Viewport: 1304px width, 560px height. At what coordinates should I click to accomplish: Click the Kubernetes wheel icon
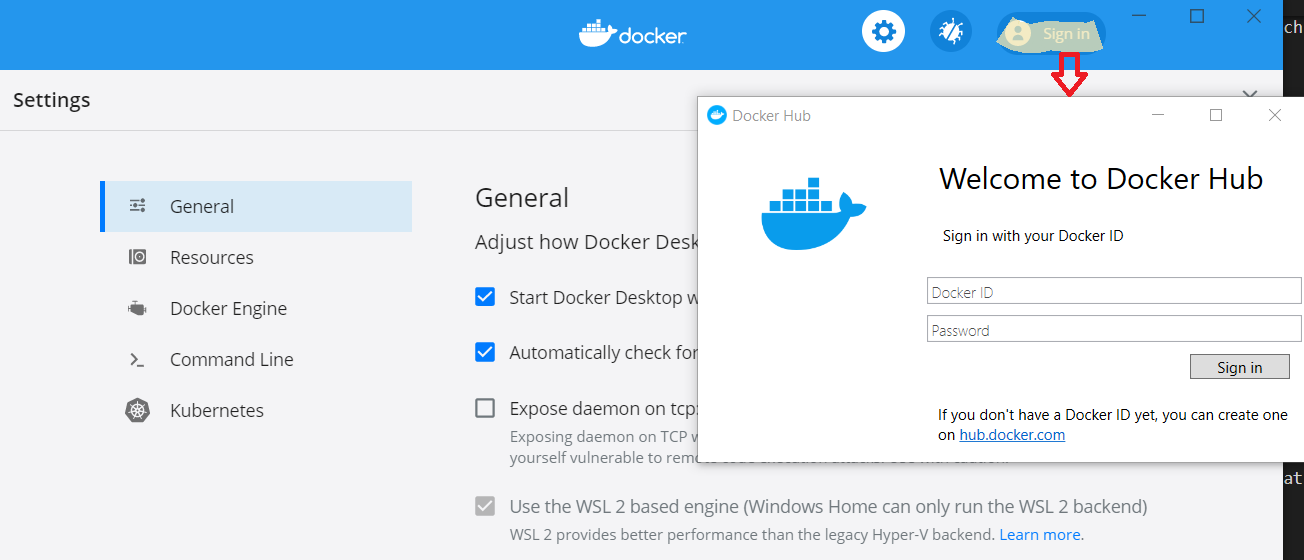pyautogui.click(x=138, y=410)
